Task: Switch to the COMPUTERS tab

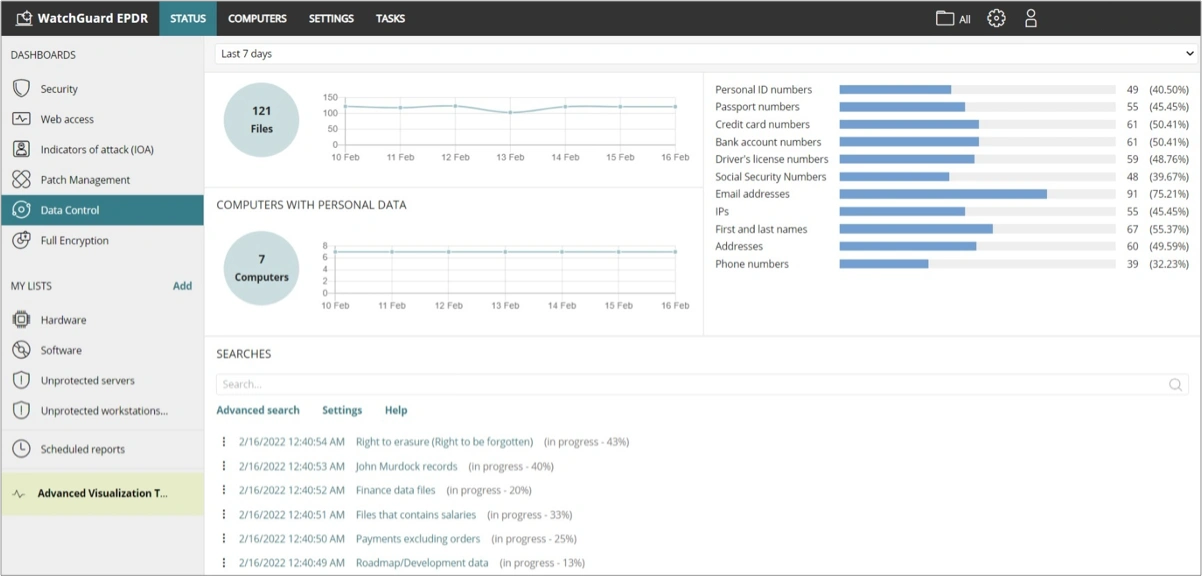Action: tap(257, 18)
